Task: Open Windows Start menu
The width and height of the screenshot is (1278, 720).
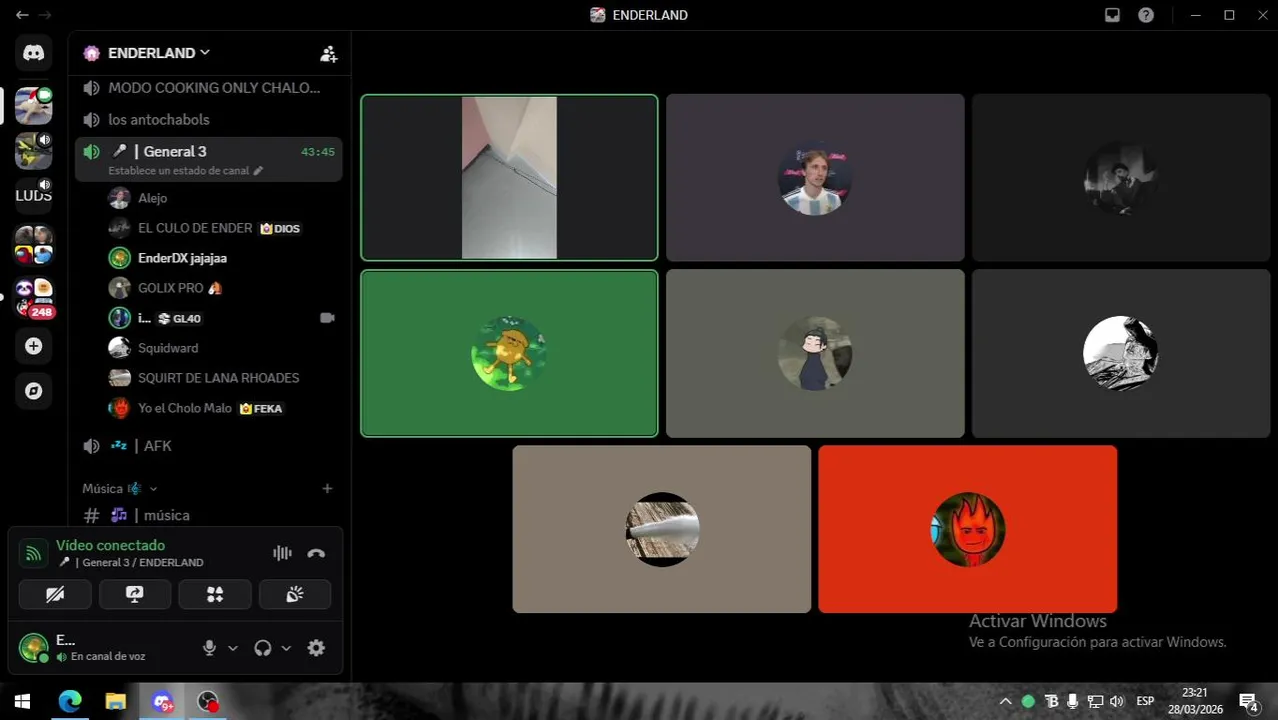Action: tap(22, 702)
